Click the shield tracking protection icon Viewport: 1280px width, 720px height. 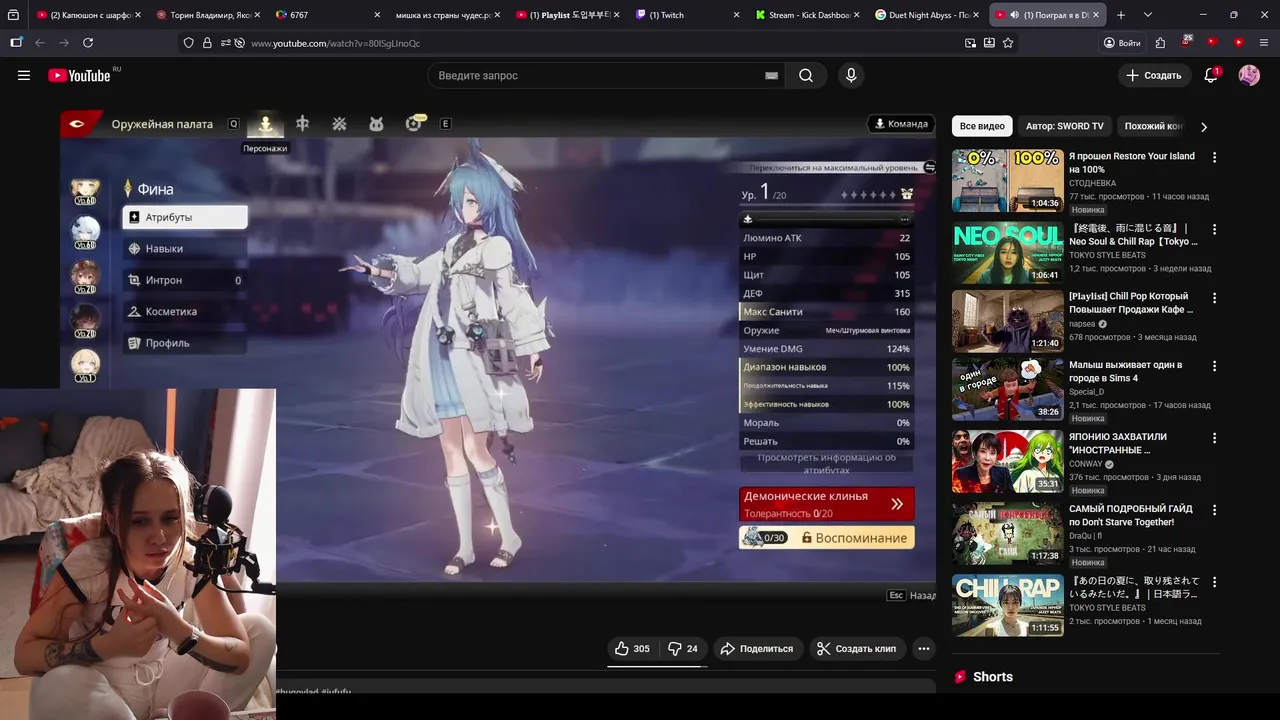pyautogui.click(x=188, y=43)
